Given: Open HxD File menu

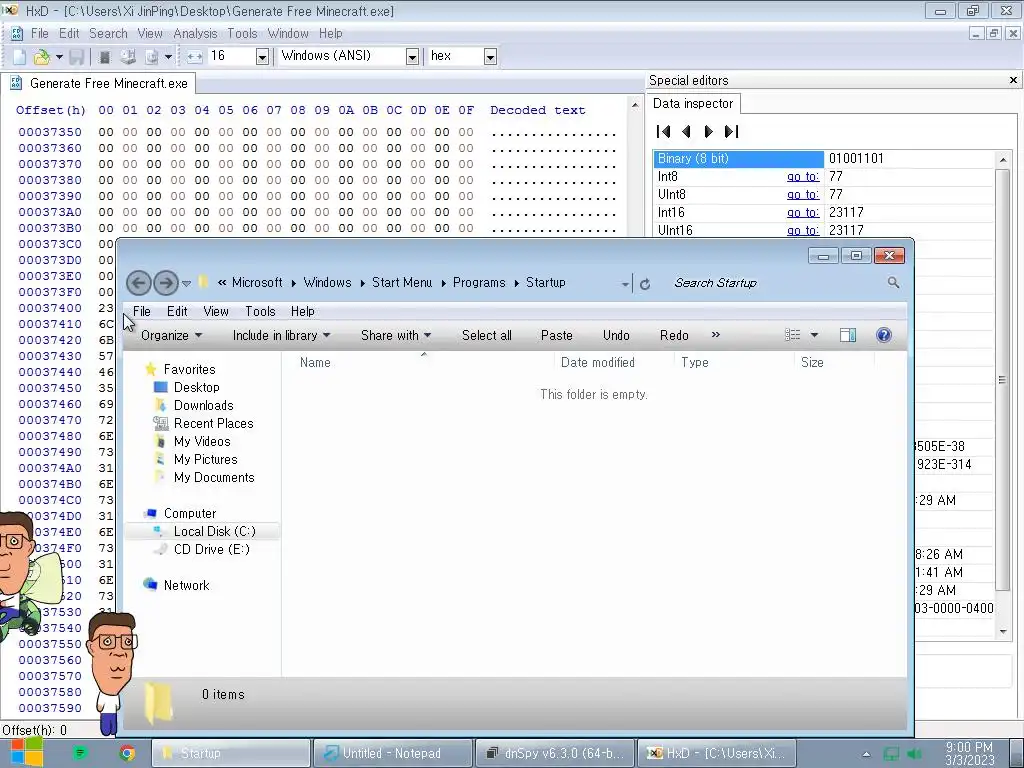Looking at the screenshot, I should pyautogui.click(x=39, y=33).
